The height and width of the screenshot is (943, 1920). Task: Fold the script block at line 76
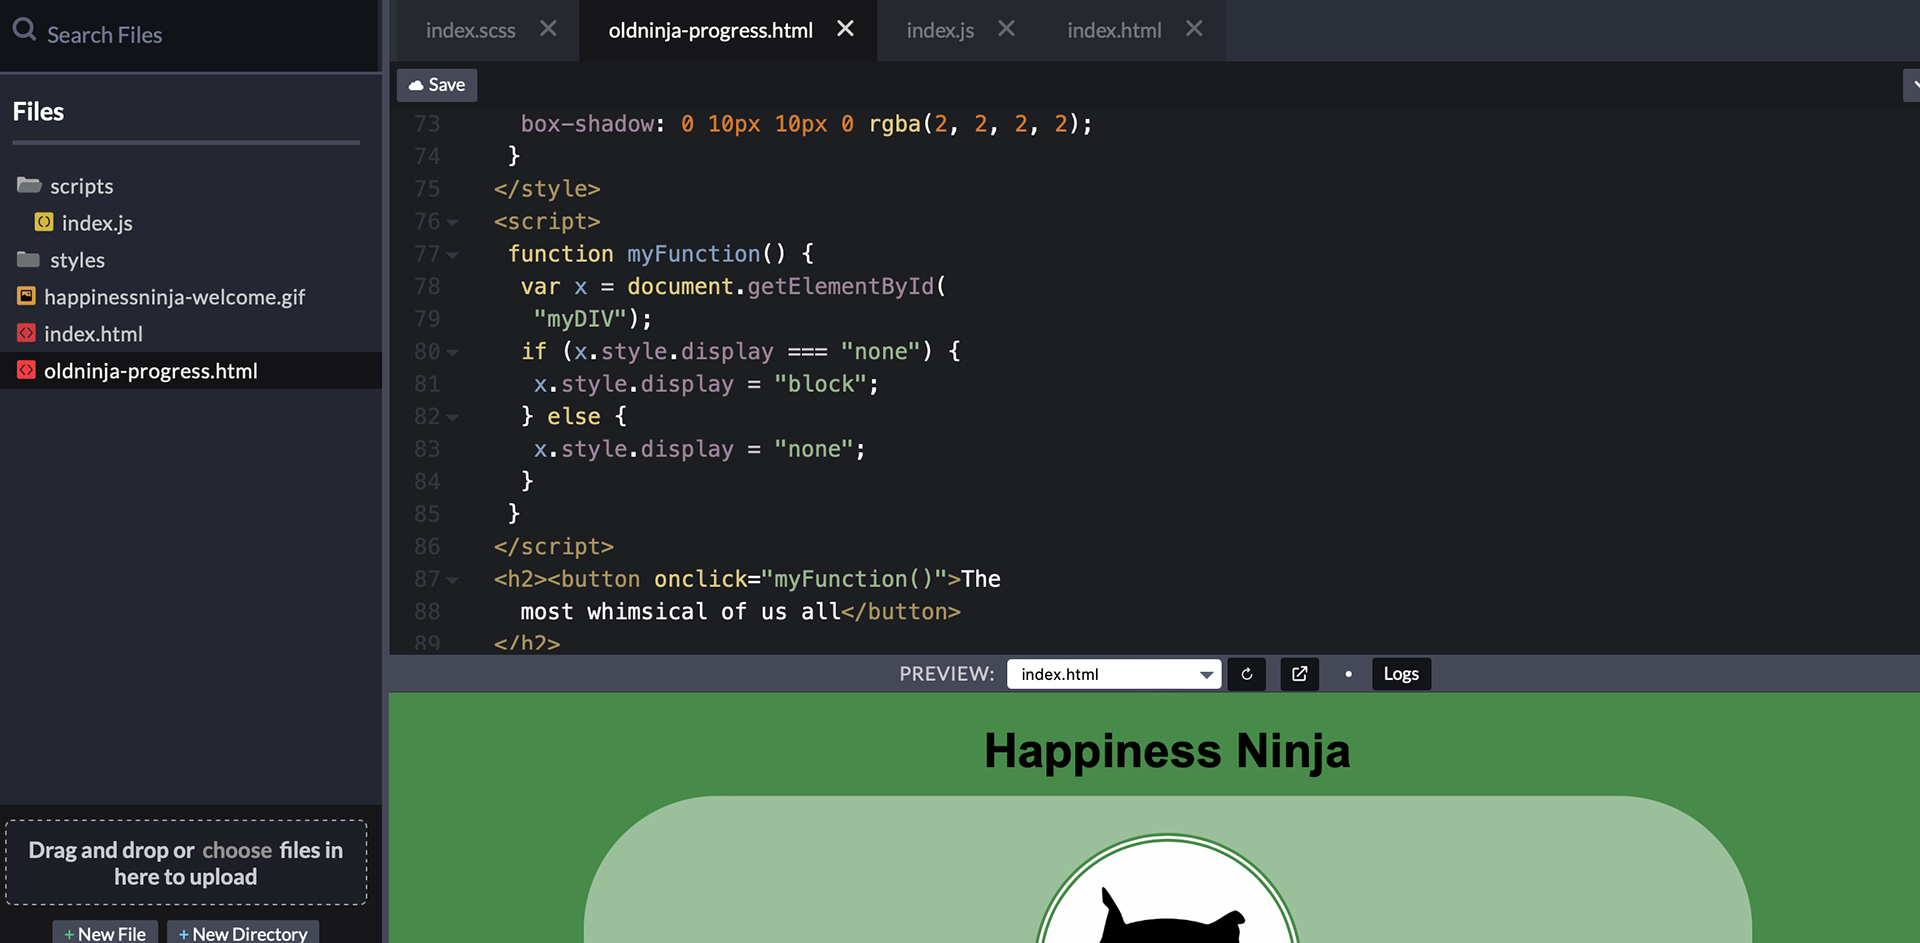[453, 223]
